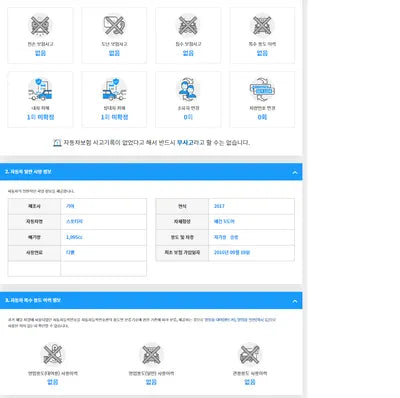
Task: Collapse section 2 vehicle general specifications
Action: click(295, 172)
